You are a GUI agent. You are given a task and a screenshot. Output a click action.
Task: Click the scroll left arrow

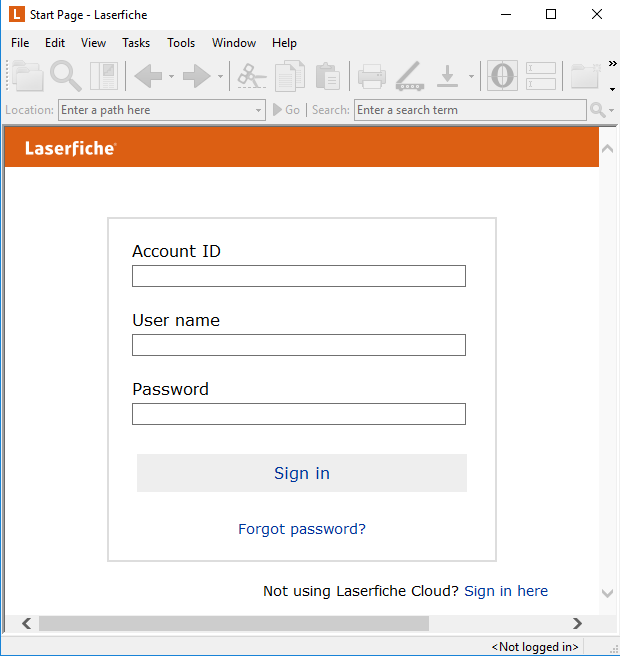(x=26, y=623)
